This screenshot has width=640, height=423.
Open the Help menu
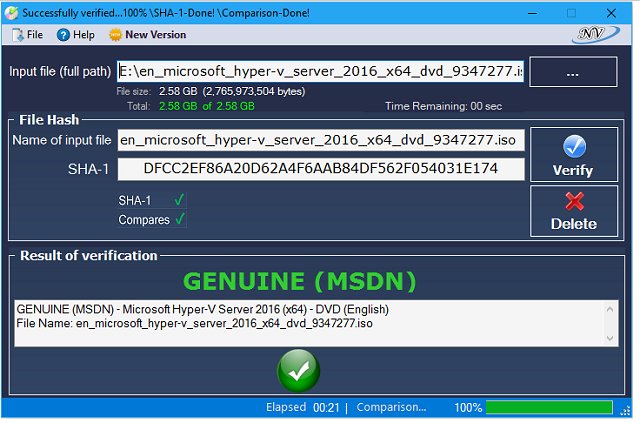[76, 34]
